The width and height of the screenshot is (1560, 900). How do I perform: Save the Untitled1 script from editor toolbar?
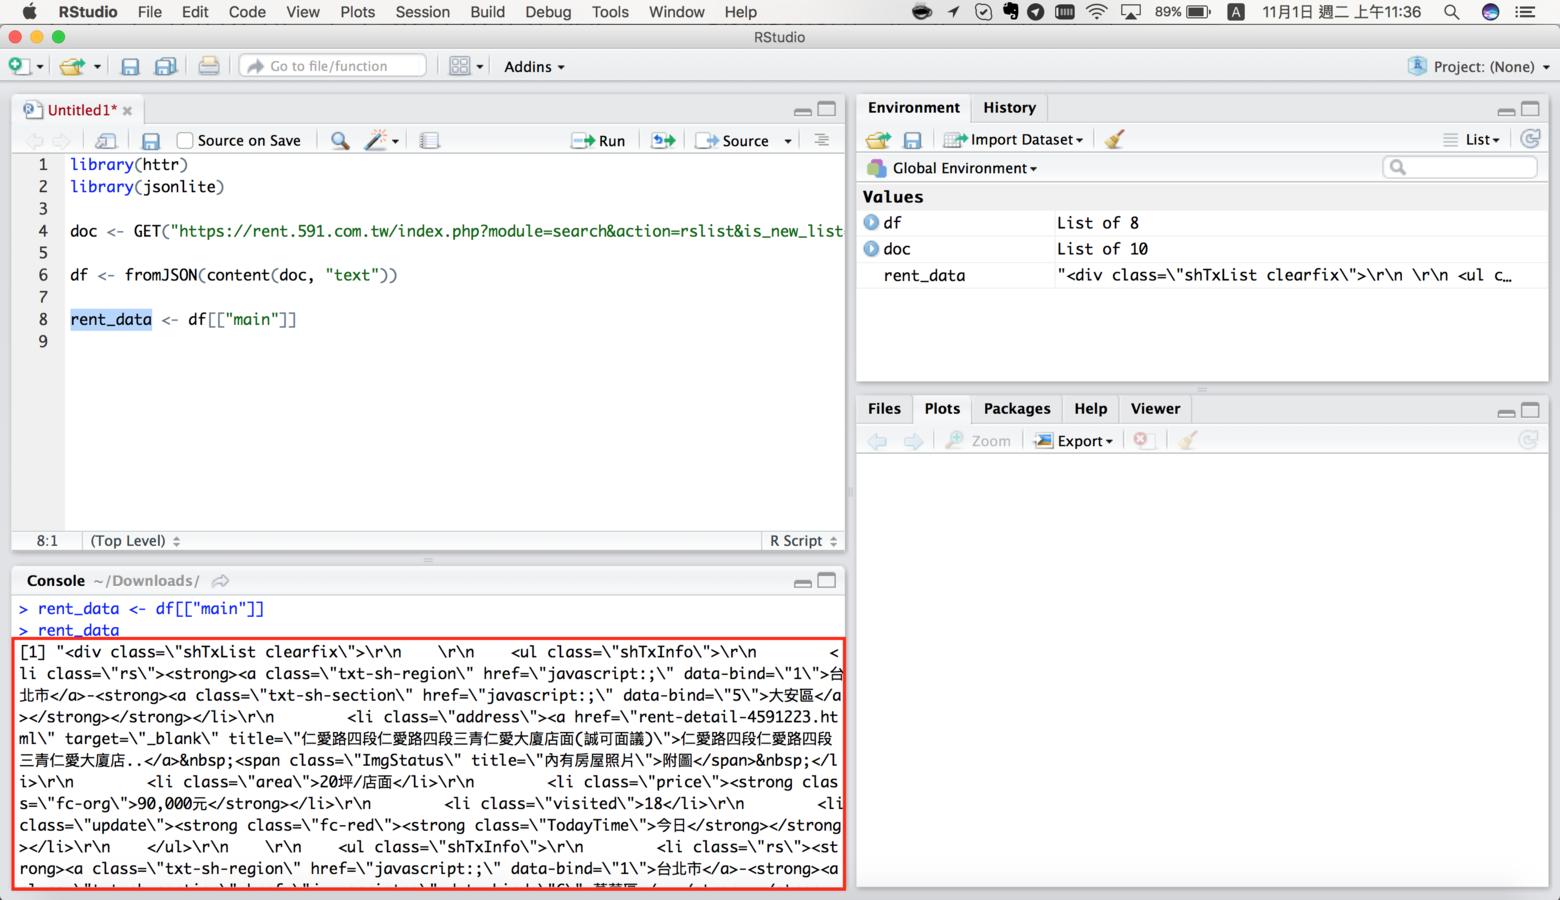pyautogui.click(x=151, y=141)
